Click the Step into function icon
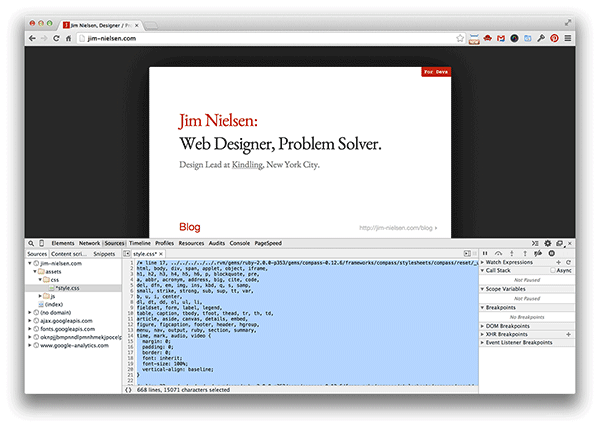The image size is (600, 428). click(x=512, y=253)
